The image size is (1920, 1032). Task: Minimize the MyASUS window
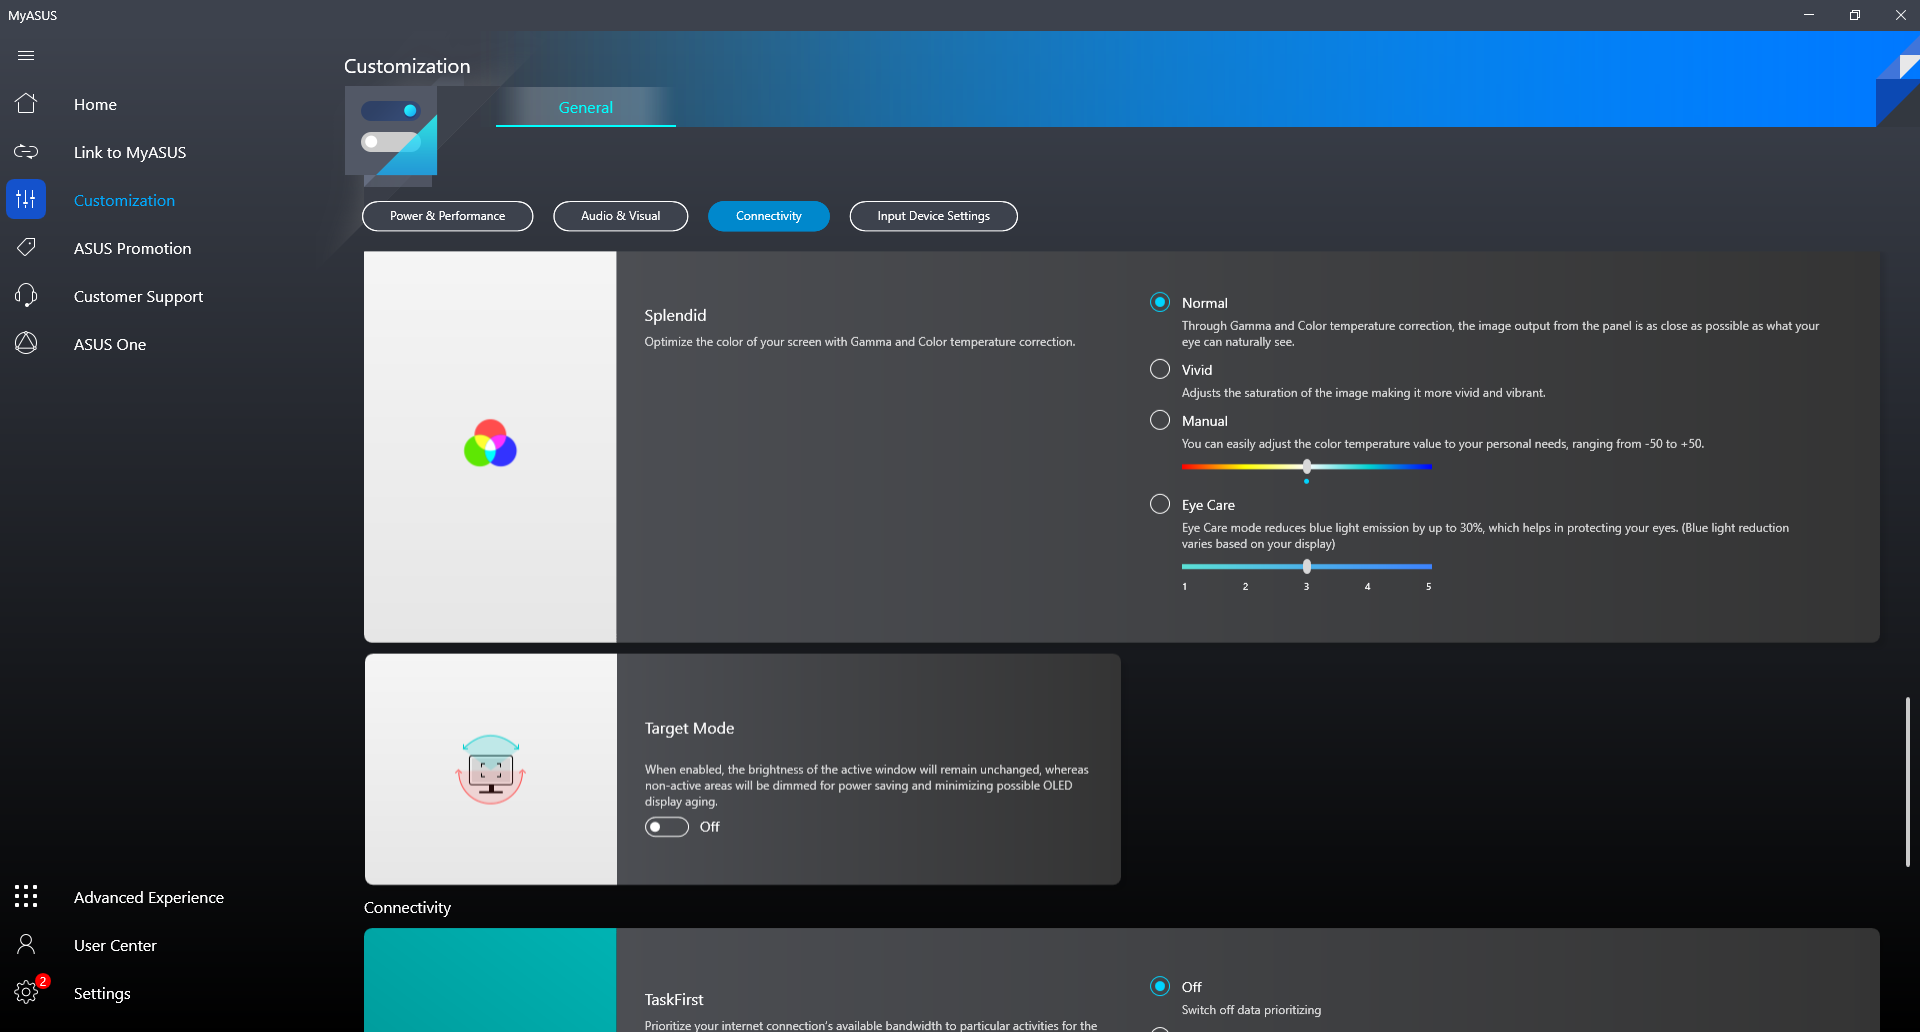pos(1809,15)
